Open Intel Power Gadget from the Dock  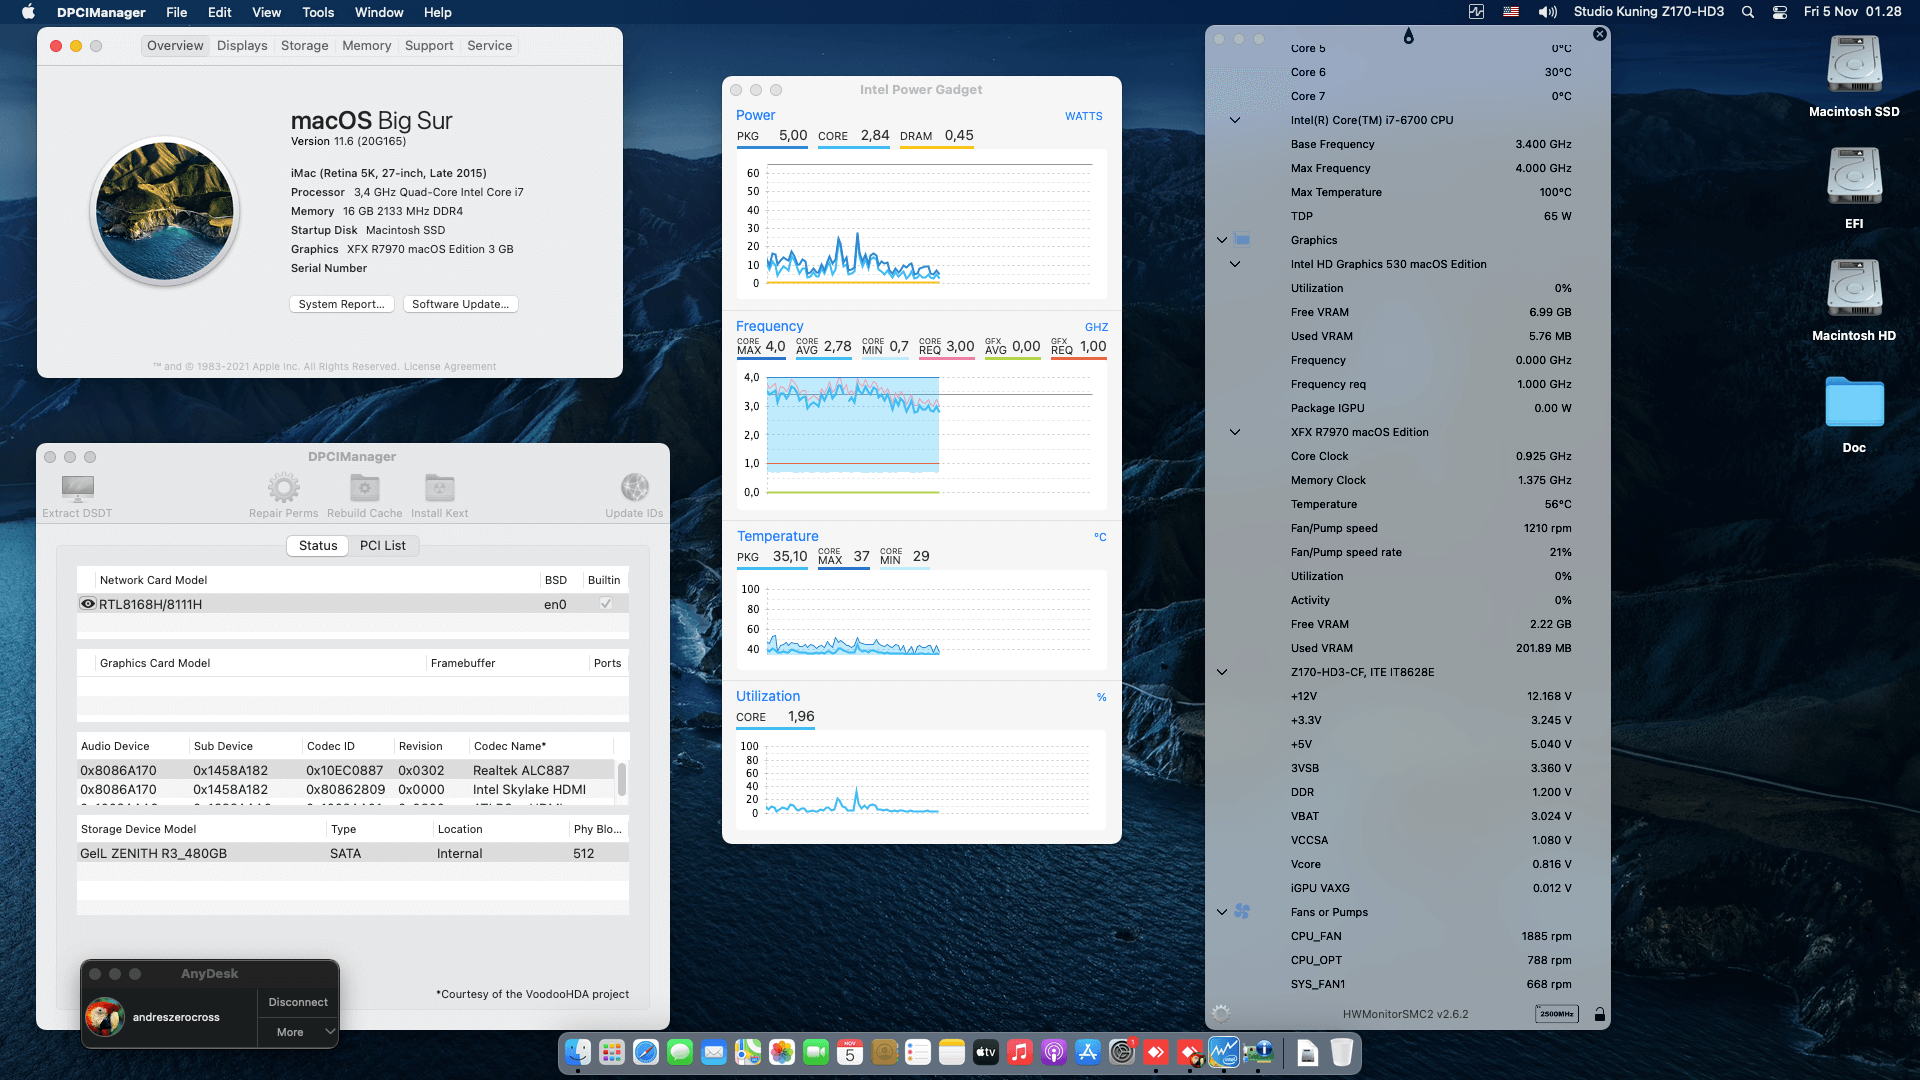click(x=1223, y=1052)
